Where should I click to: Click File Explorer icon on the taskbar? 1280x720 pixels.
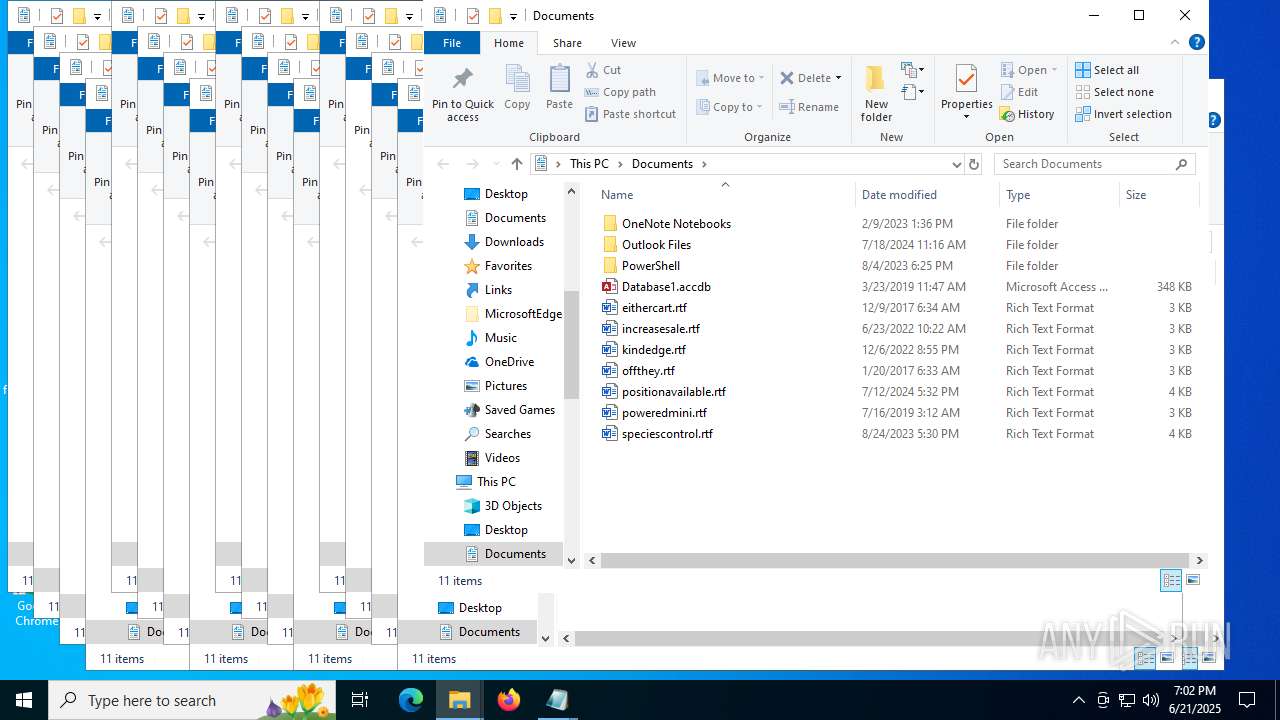click(x=460, y=700)
